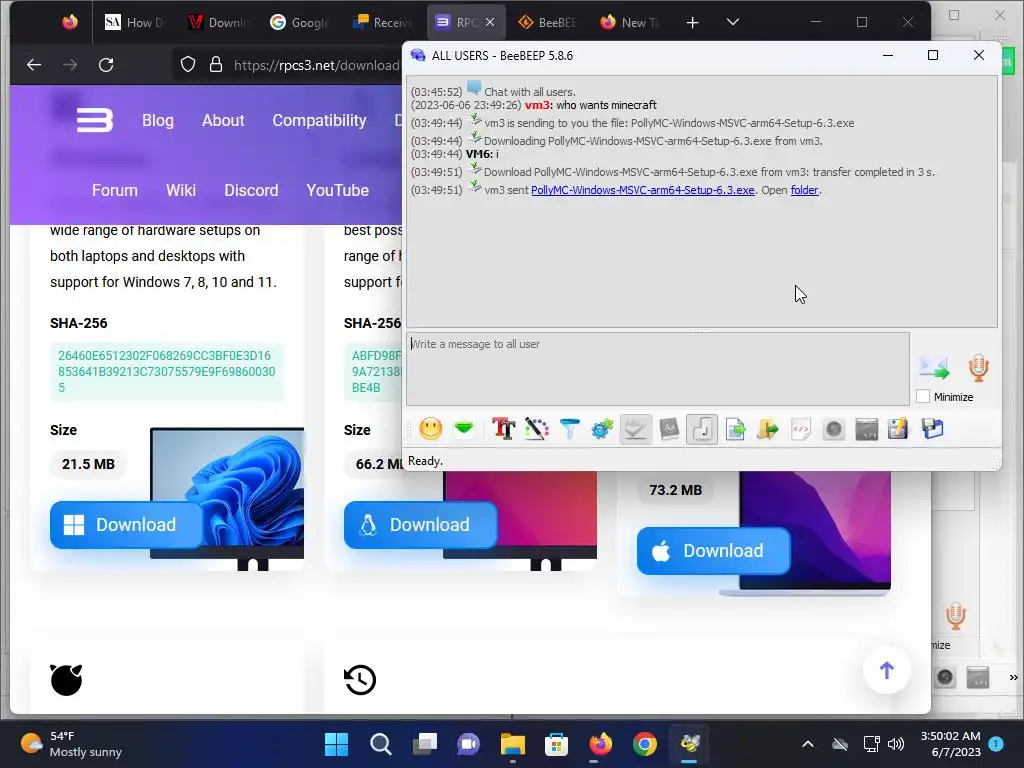Expand the list all tabs chevron
This screenshot has width=1024, height=768.
733,22
